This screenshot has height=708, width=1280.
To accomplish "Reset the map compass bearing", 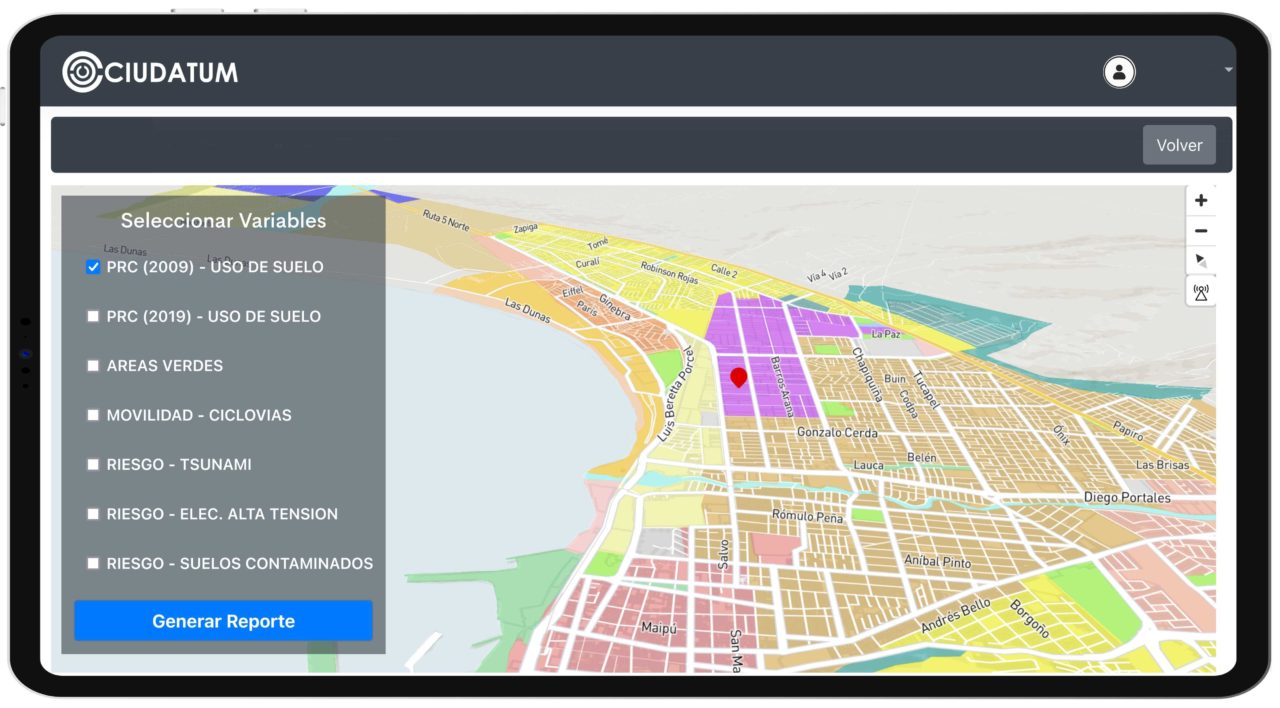I will 1201,261.
